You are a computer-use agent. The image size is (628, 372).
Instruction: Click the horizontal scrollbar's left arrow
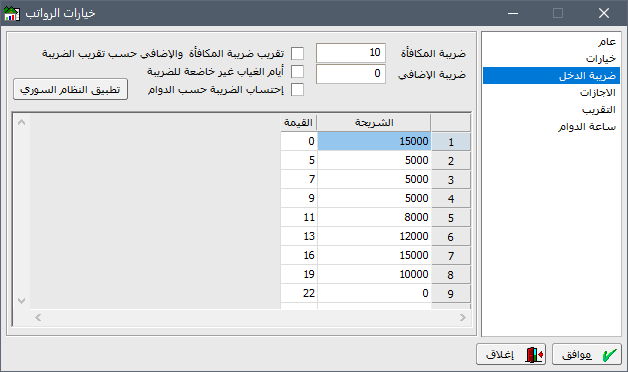tap(38, 318)
